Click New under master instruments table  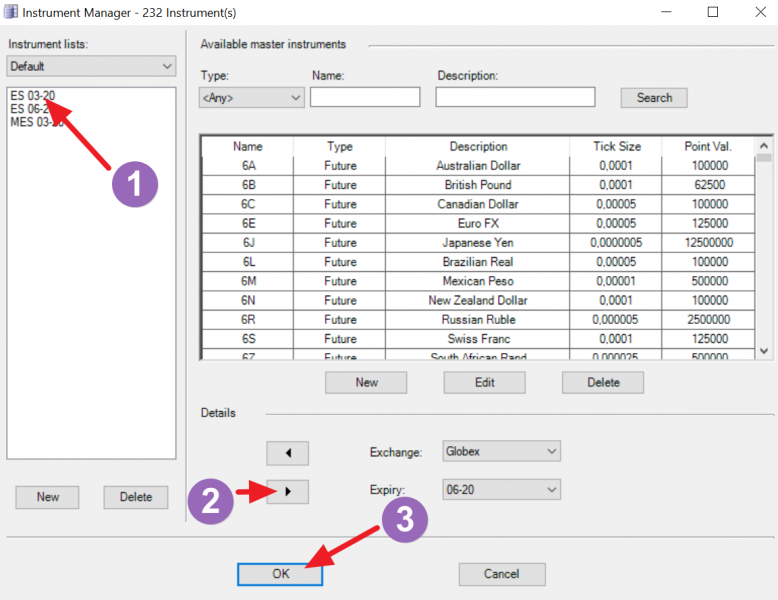366,383
